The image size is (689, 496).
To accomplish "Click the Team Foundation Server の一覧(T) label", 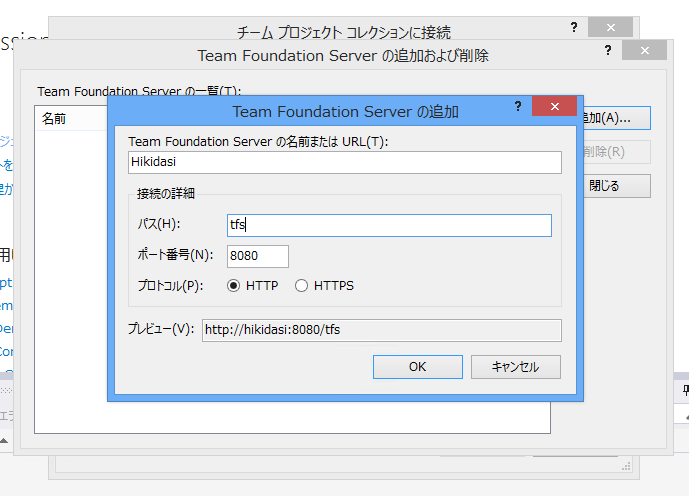I will [139, 91].
